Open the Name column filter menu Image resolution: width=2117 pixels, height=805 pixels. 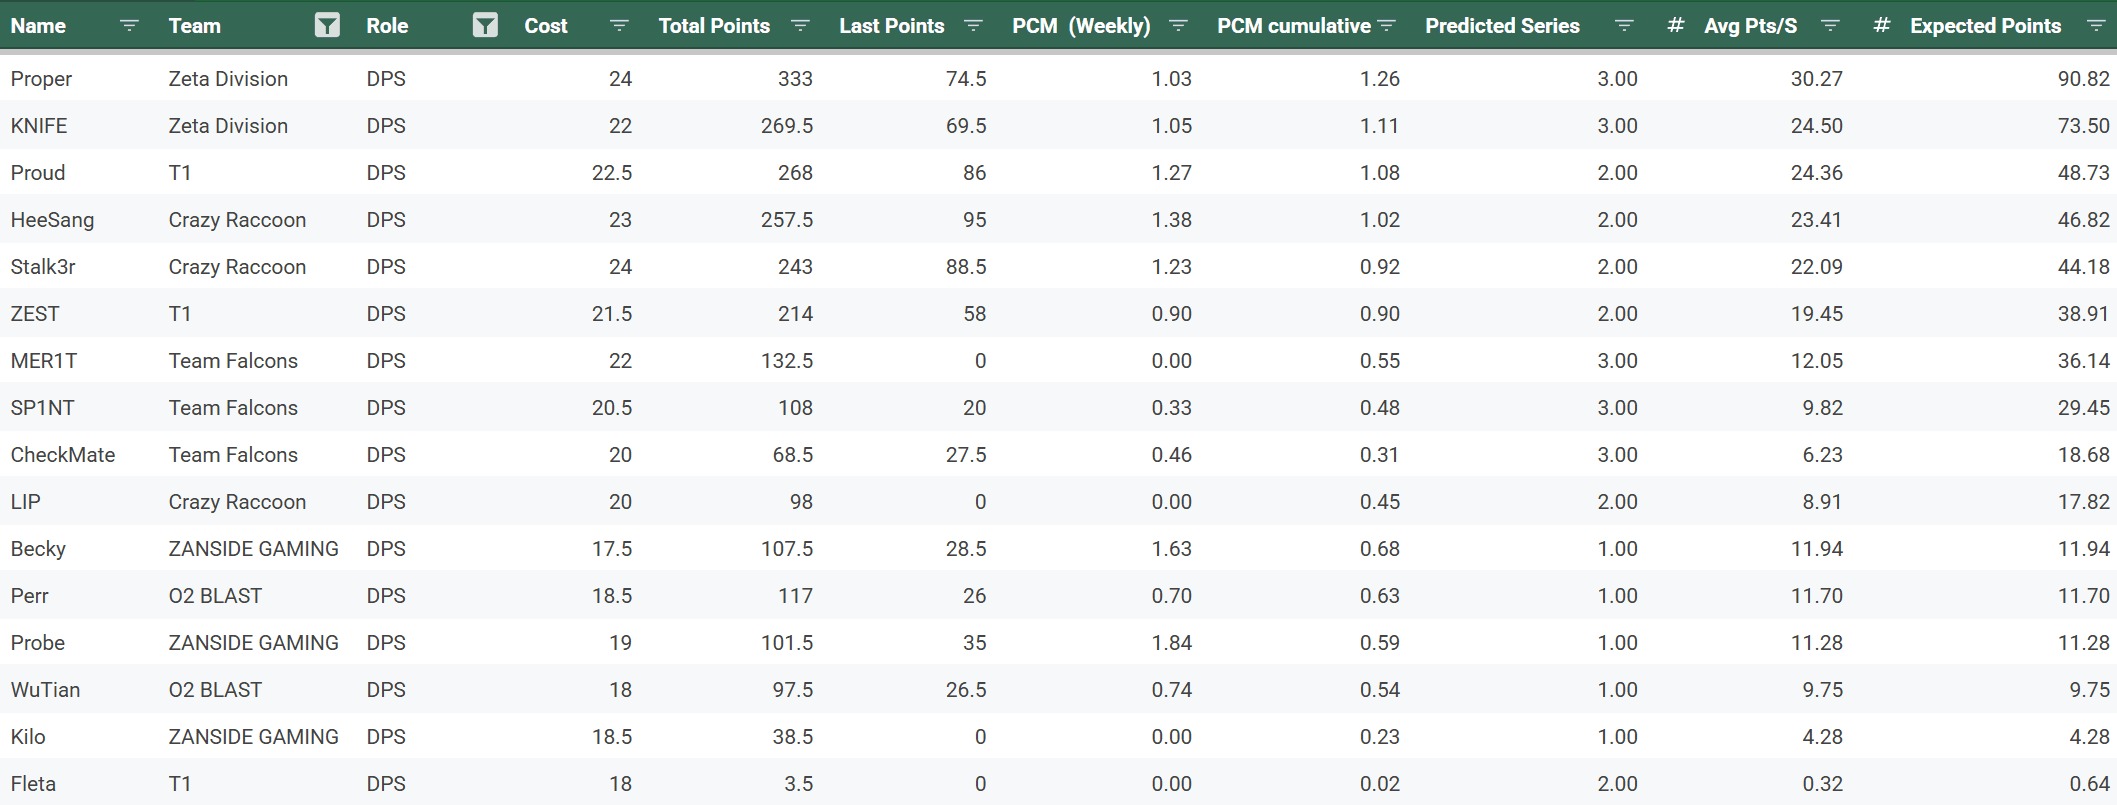pos(129,26)
